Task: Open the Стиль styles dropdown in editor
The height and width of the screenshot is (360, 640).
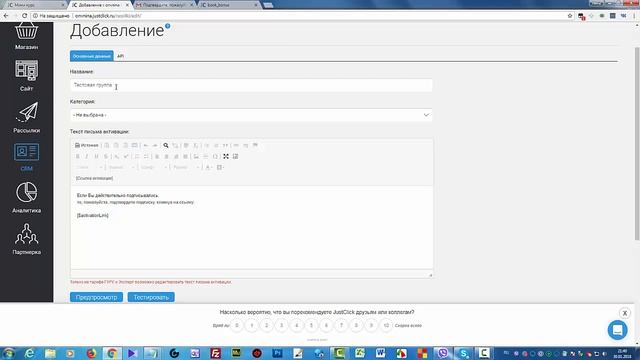Action: 89,167
